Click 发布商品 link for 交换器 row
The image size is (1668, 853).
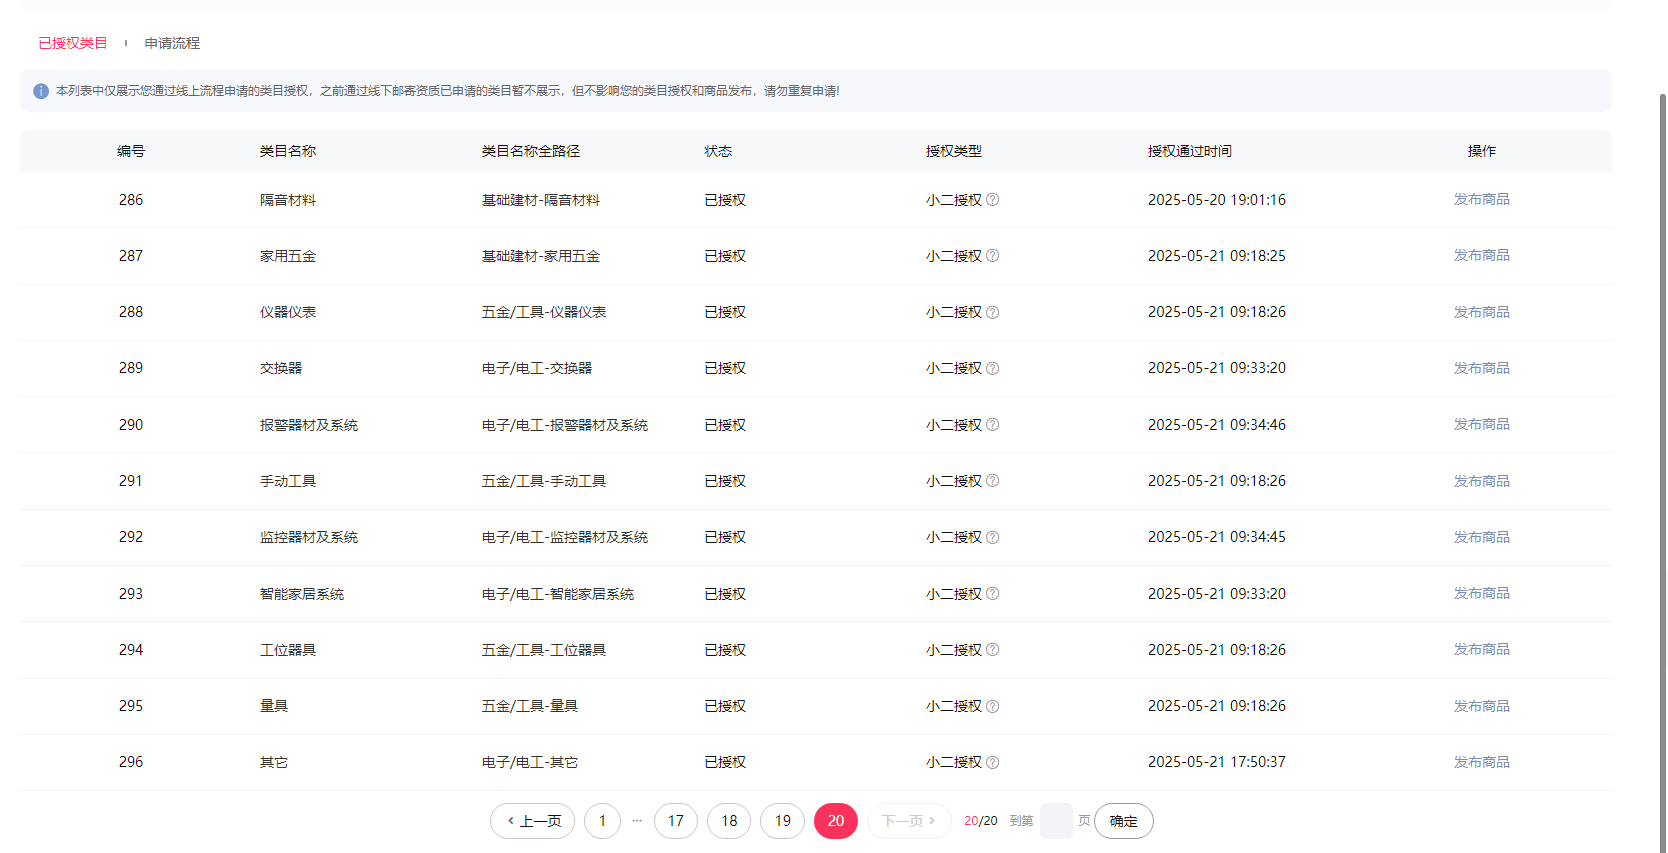1481,368
